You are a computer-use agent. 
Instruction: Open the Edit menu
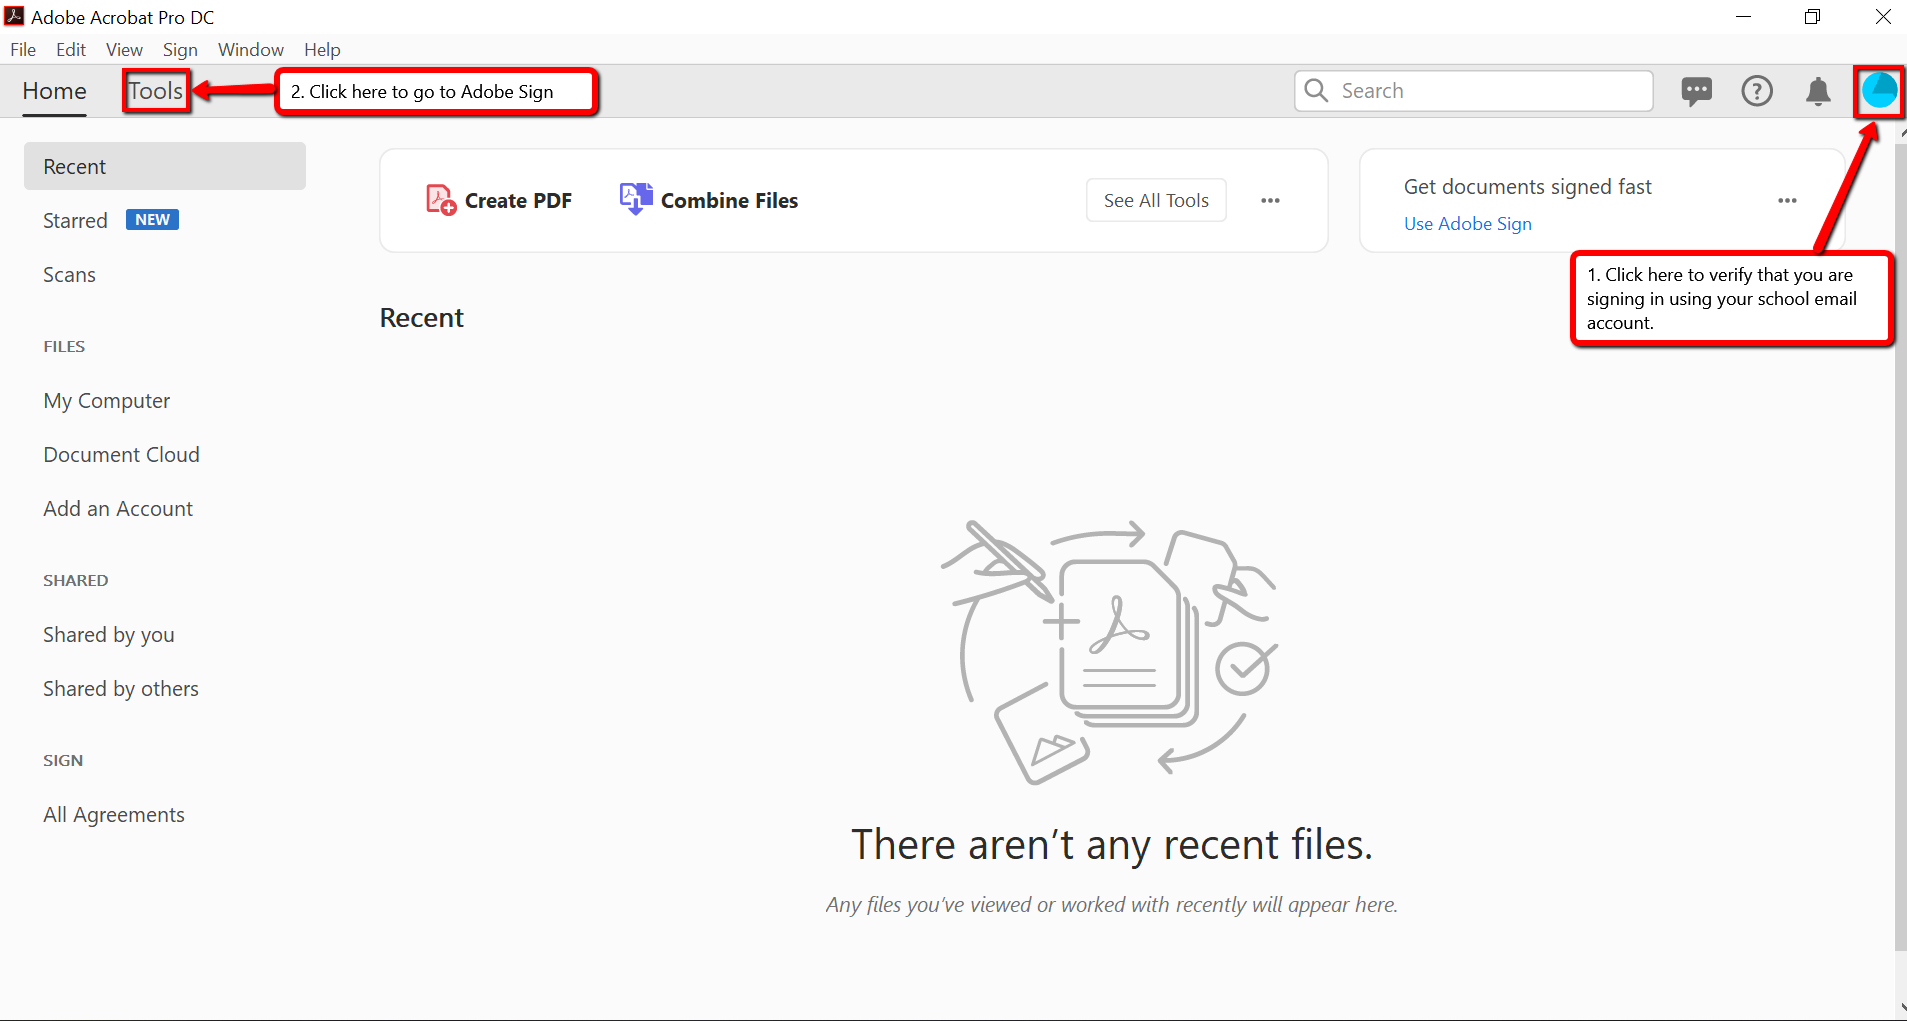[71, 50]
